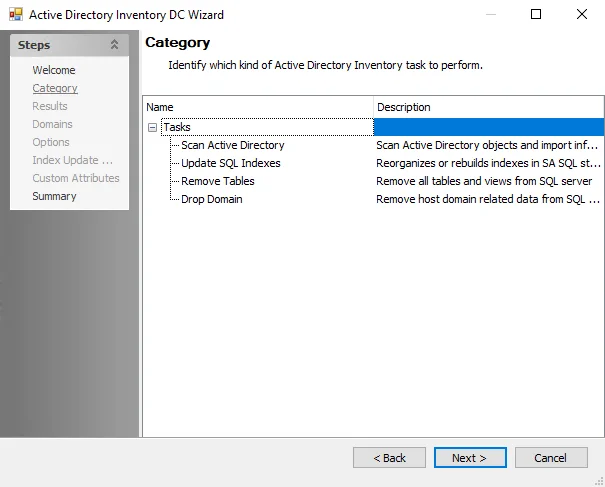Screen dimensions: 605x487
Task: Open the Index Update step
Action: pos(73,160)
